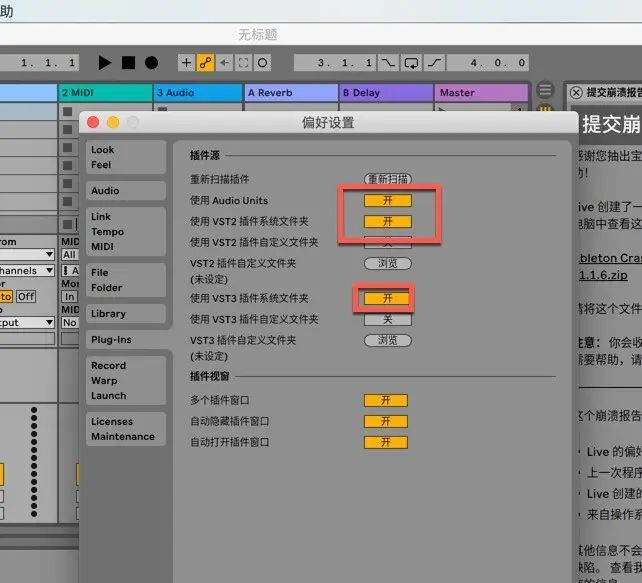
Task: Select the A Reverb return track
Action: [x=292, y=93]
